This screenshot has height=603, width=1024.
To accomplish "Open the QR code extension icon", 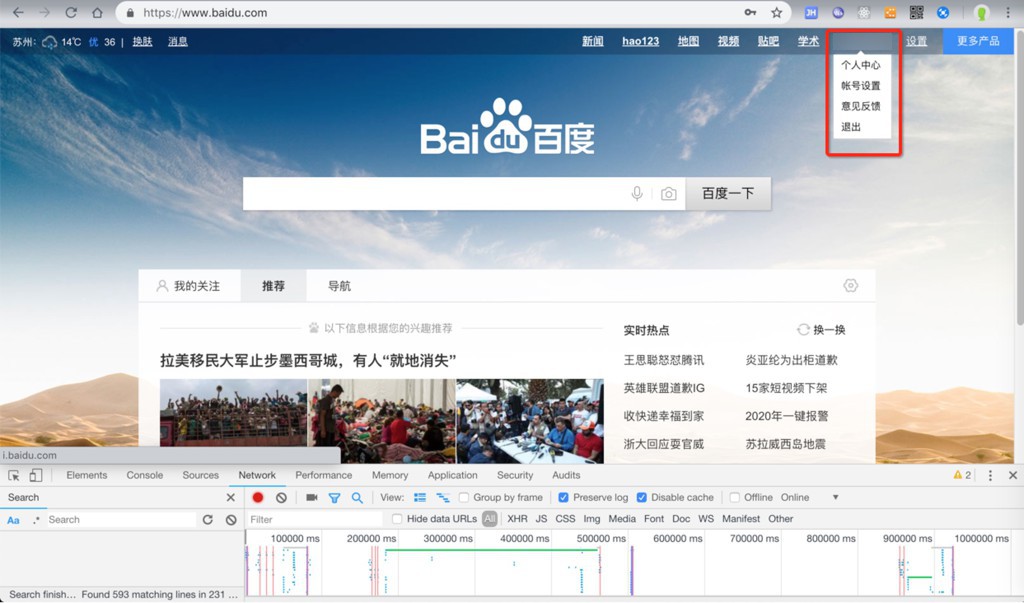I will coord(917,12).
